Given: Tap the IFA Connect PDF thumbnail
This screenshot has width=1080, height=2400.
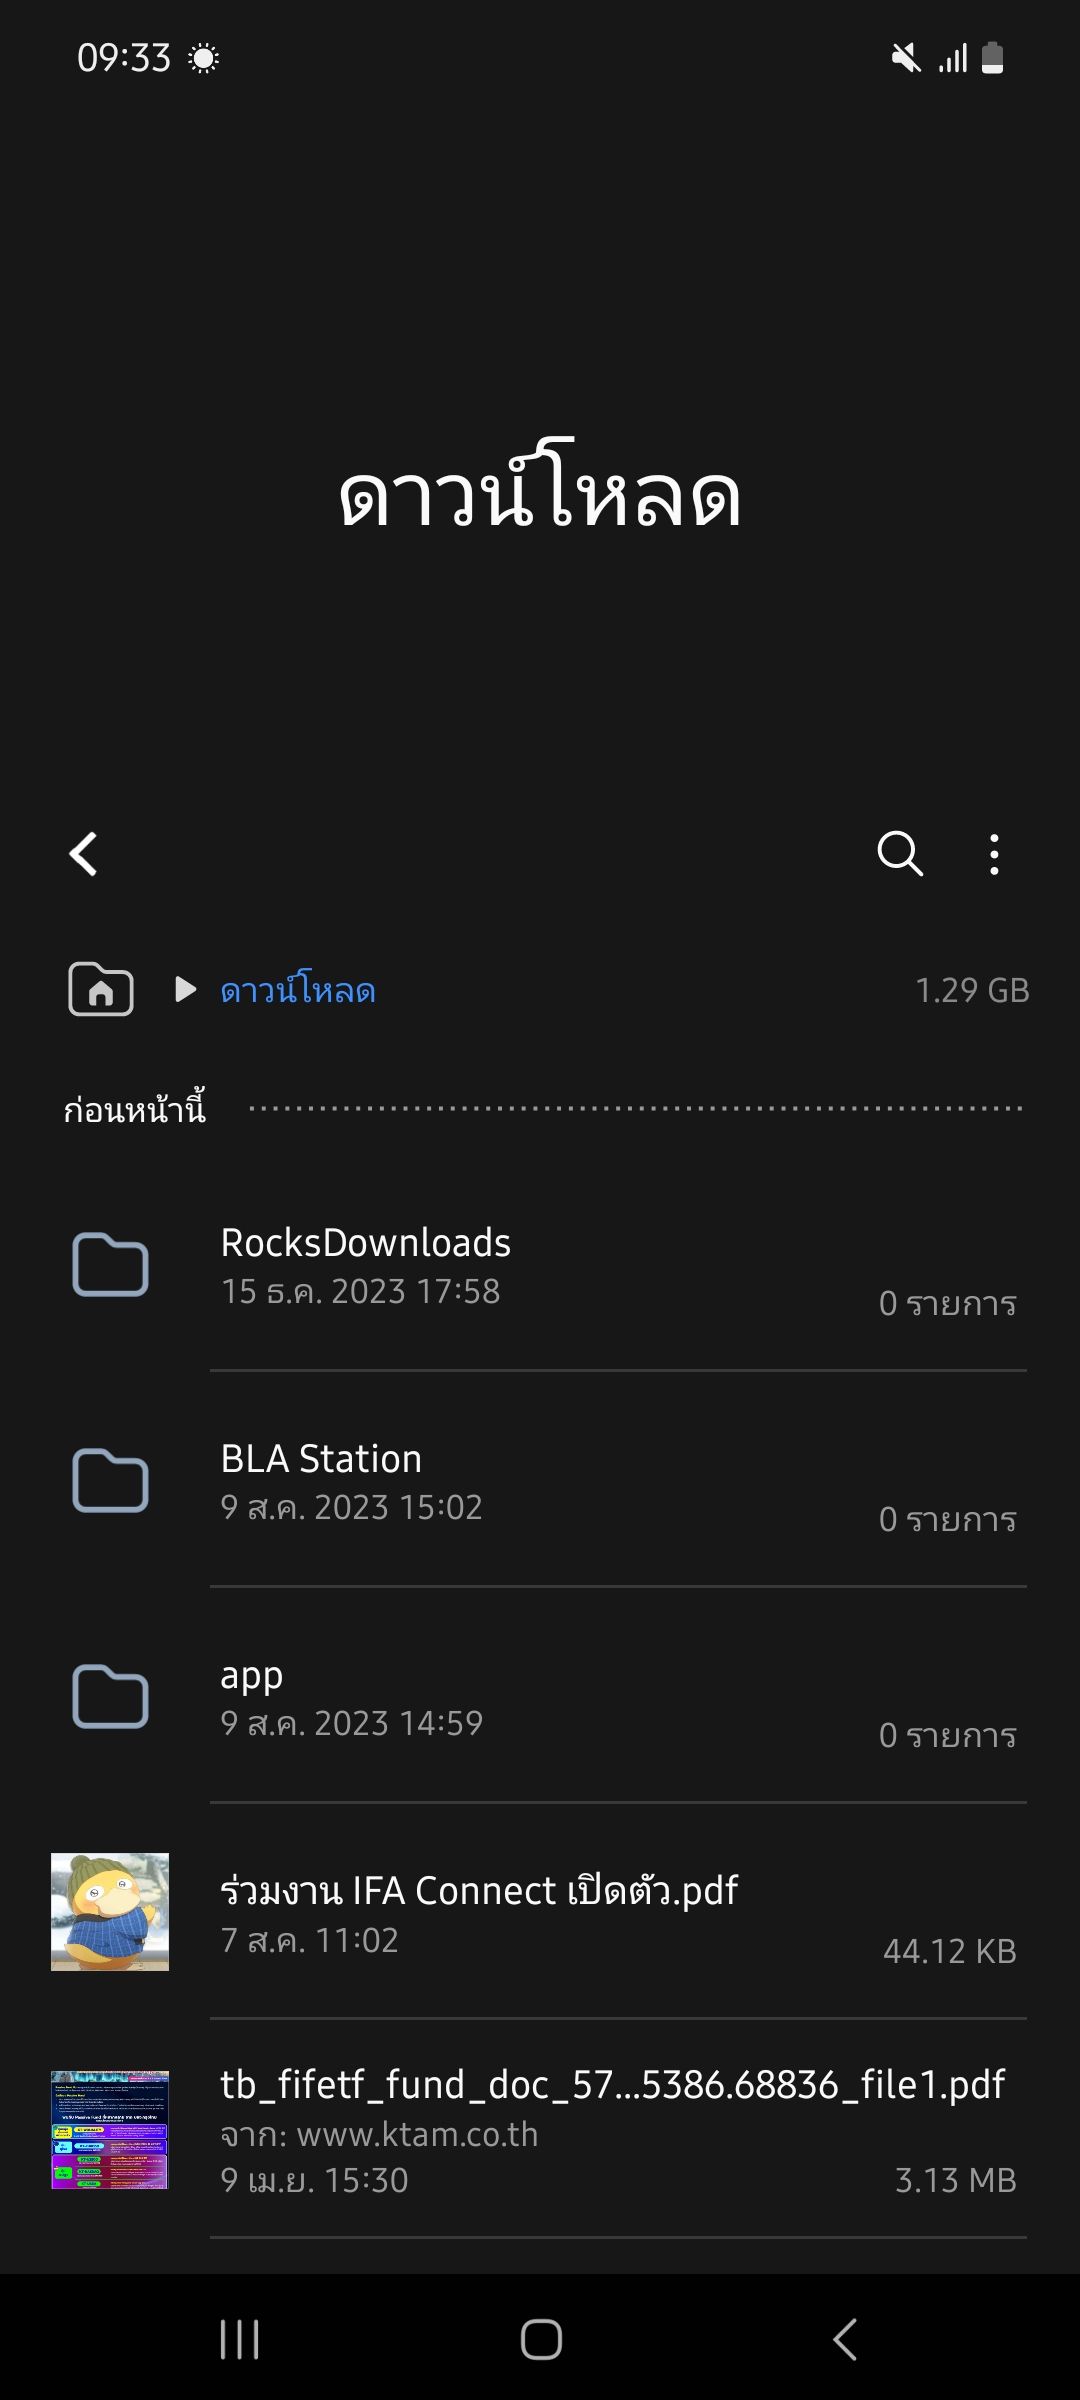Looking at the screenshot, I should click(x=110, y=1912).
